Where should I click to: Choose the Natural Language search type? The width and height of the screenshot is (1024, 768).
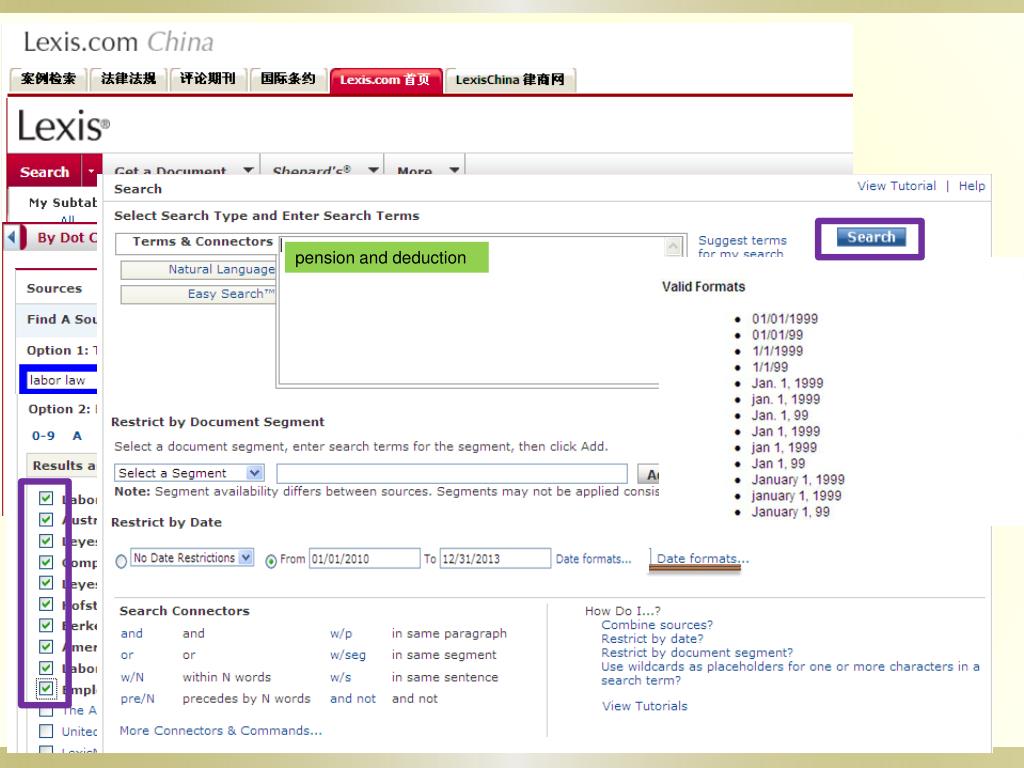click(199, 269)
